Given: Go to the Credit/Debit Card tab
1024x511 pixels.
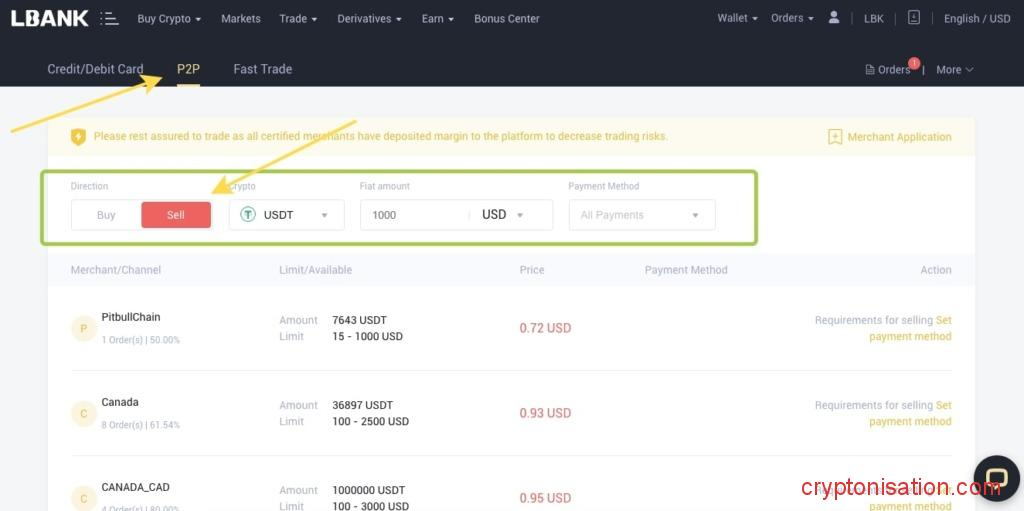Looking at the screenshot, I should click(95, 69).
